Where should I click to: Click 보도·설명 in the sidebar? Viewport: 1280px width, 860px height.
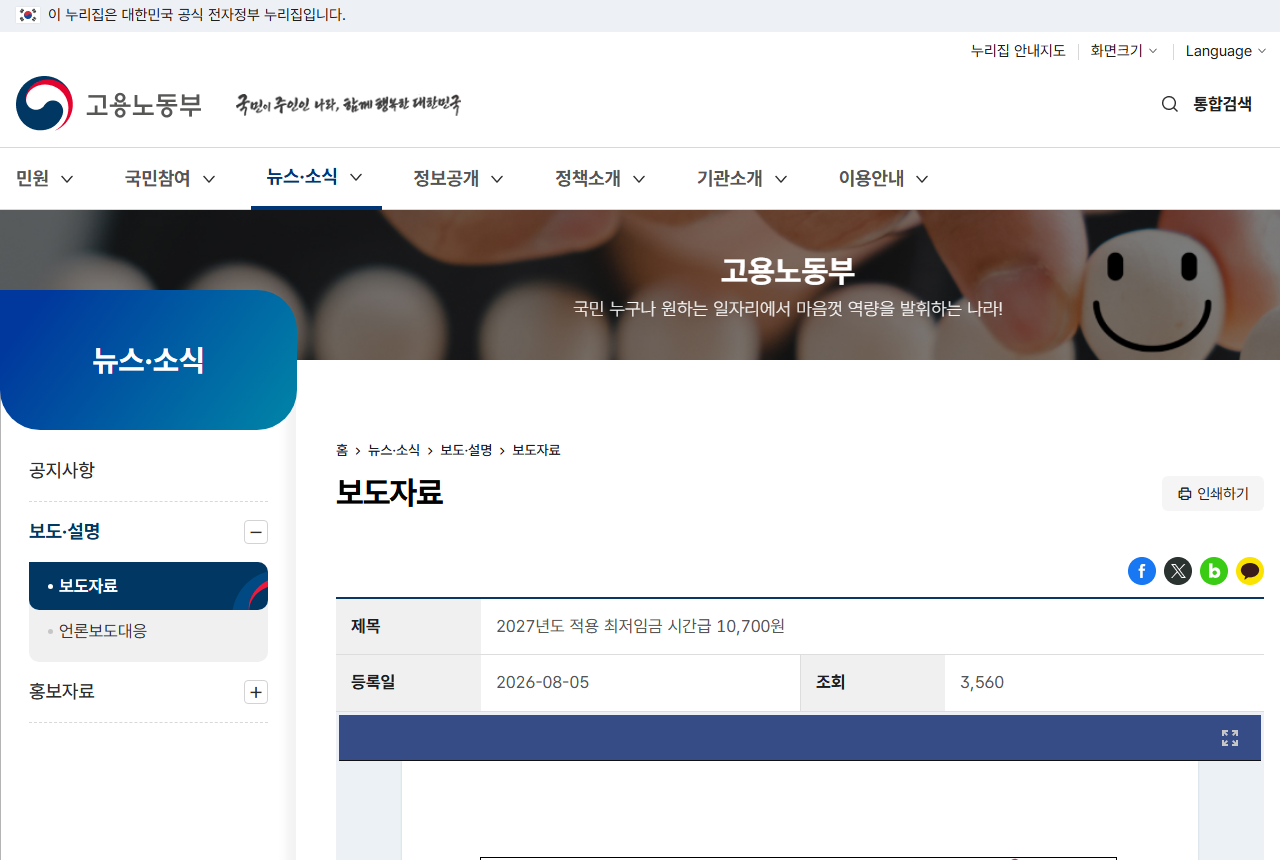65,531
